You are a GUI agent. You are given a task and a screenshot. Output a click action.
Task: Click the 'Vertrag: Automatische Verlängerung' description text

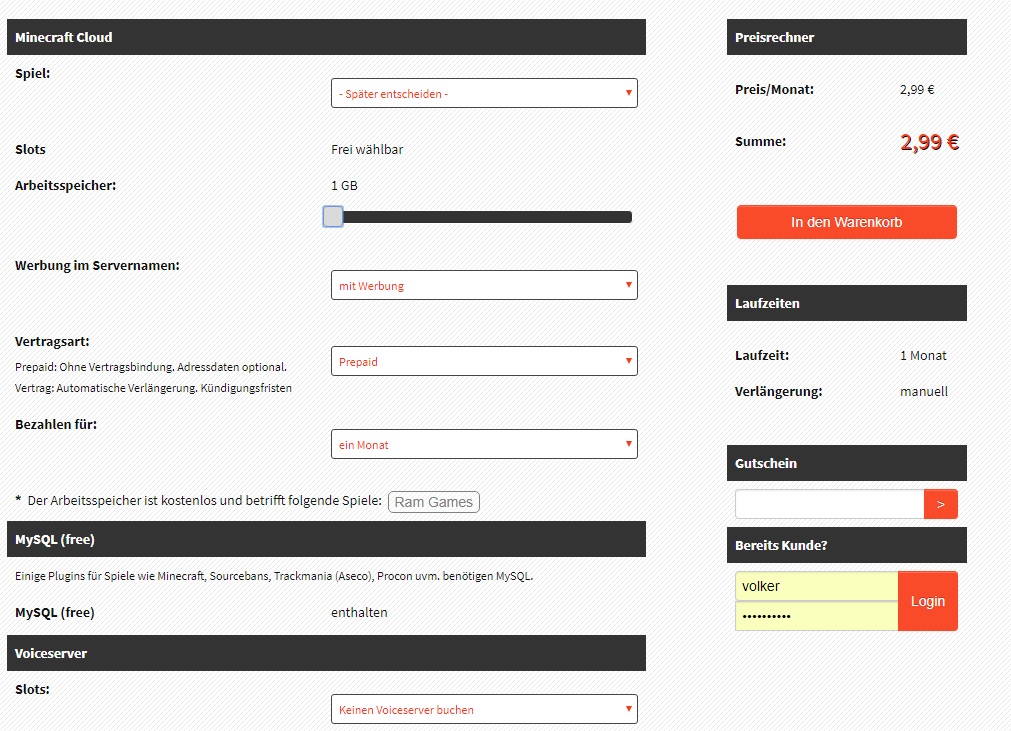pos(153,388)
